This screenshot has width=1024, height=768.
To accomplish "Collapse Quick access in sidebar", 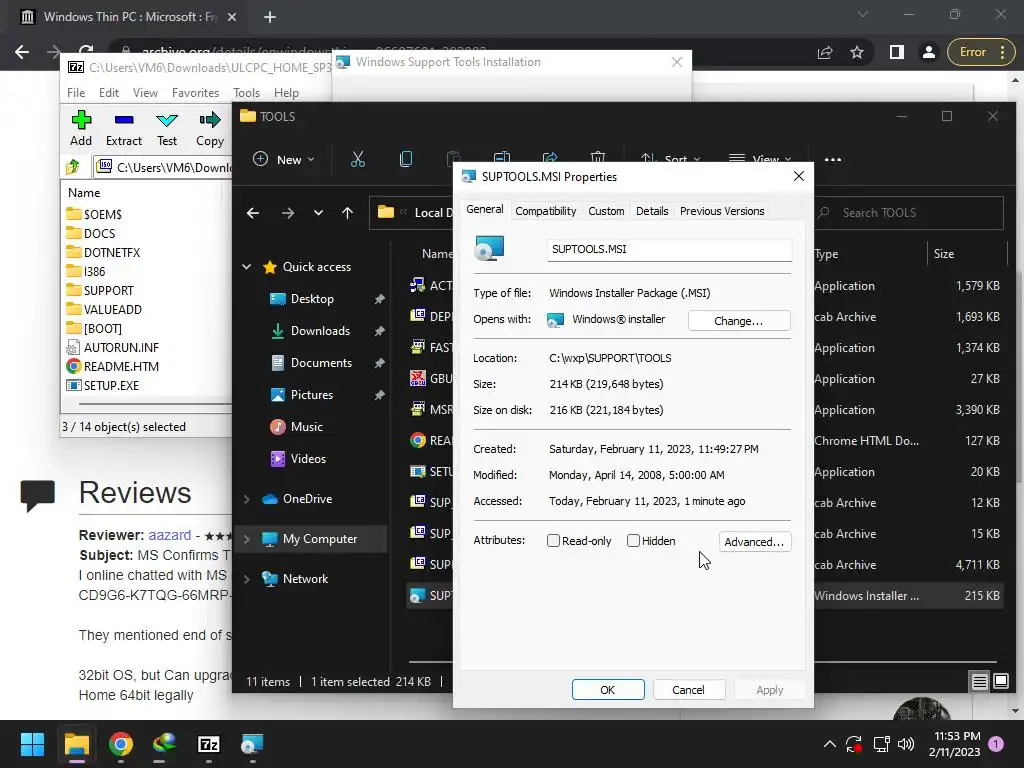I will coord(247,266).
